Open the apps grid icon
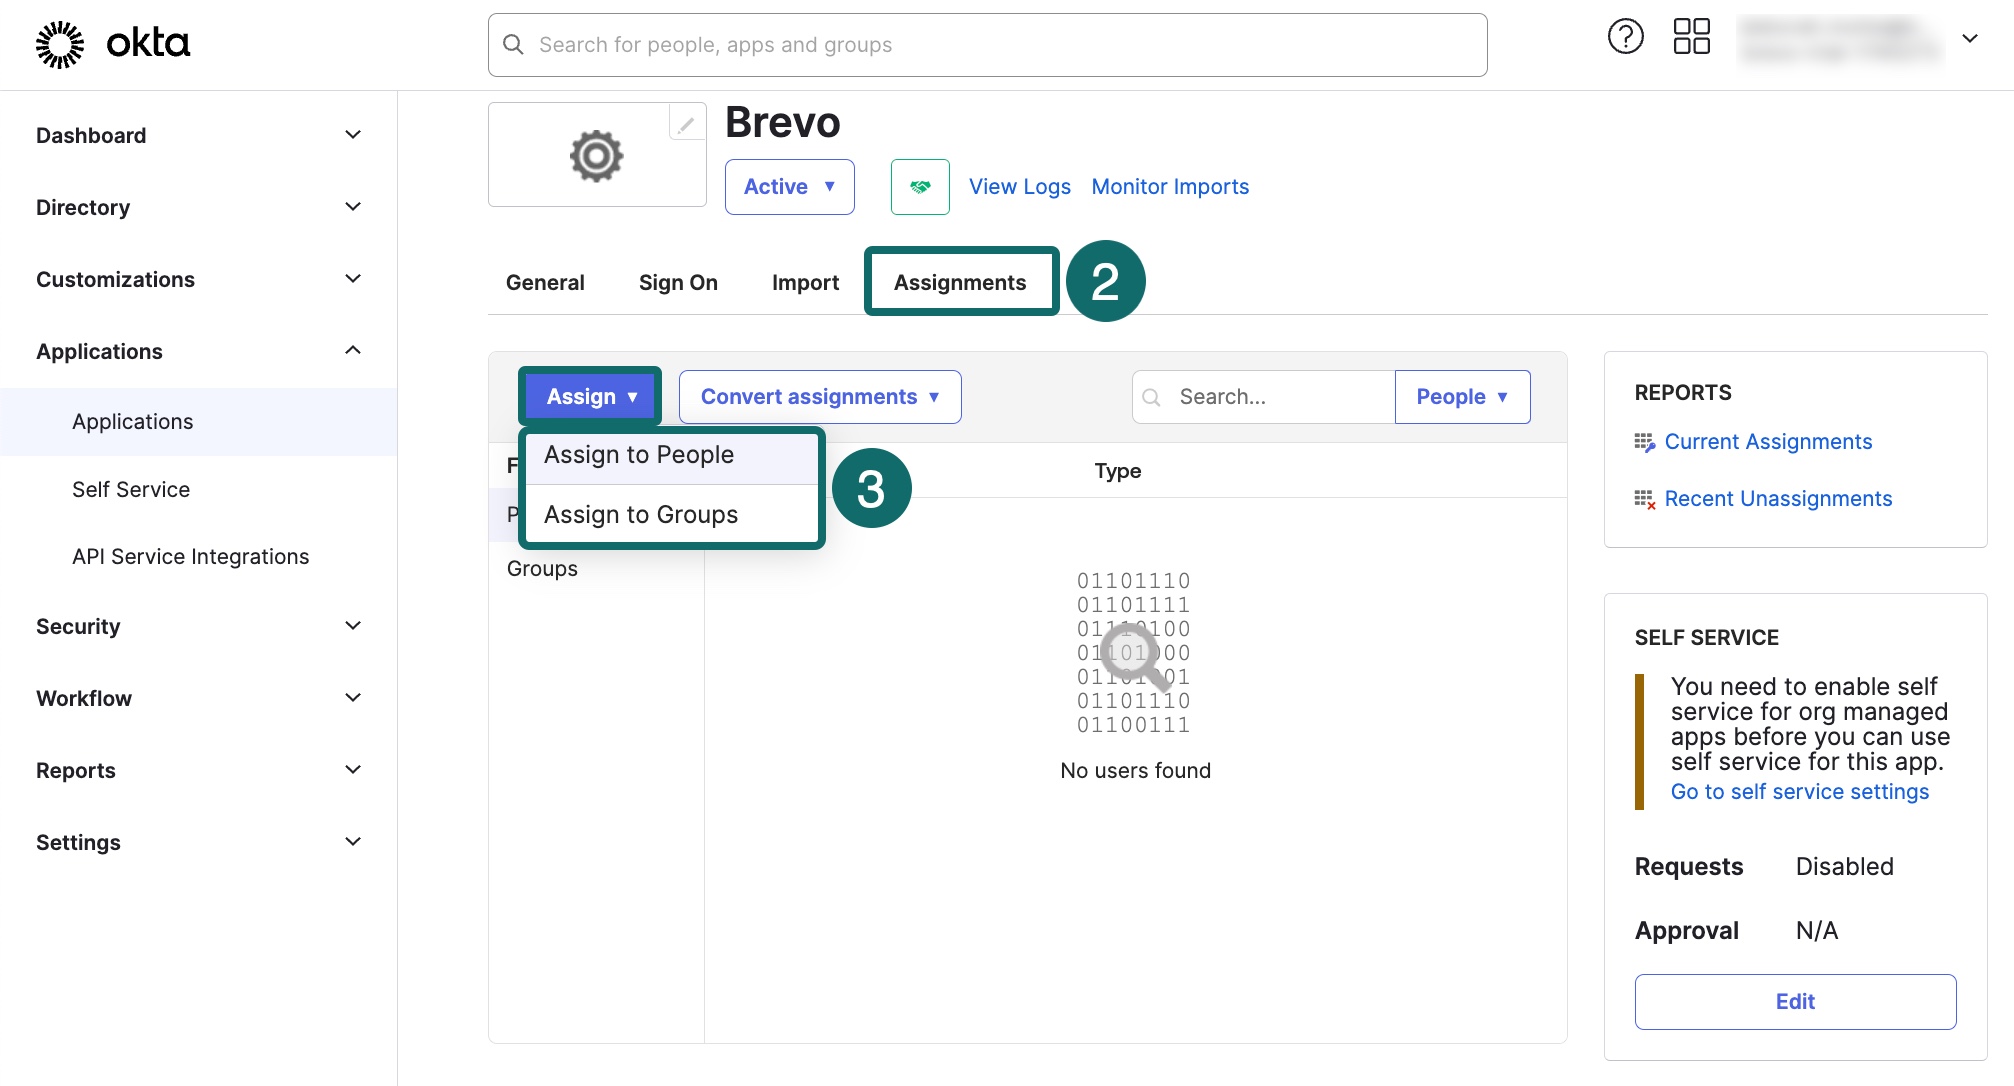 (1691, 37)
